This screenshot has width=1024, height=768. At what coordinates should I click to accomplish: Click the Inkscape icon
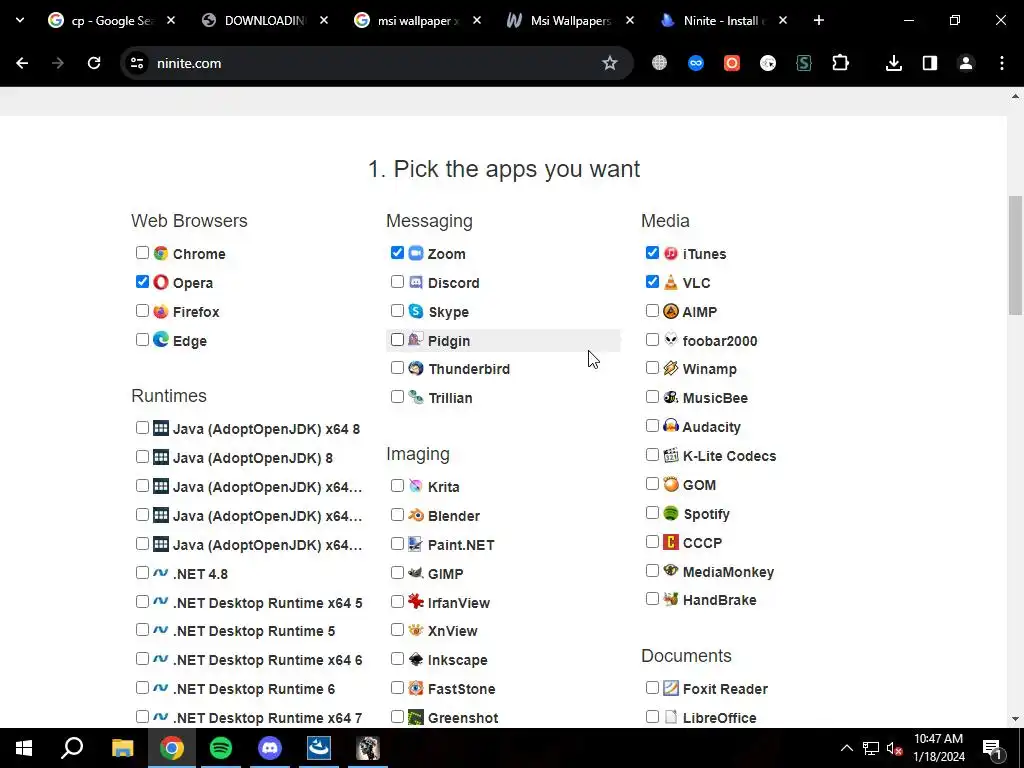[x=416, y=659]
